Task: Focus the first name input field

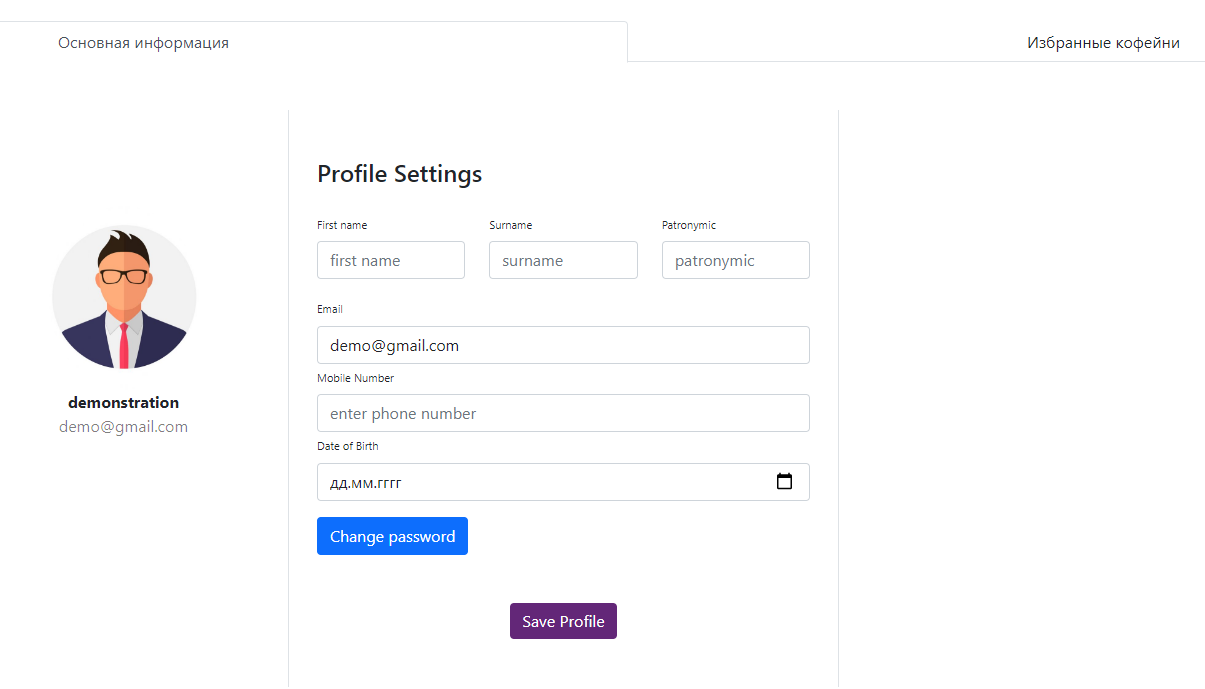Action: click(x=391, y=260)
